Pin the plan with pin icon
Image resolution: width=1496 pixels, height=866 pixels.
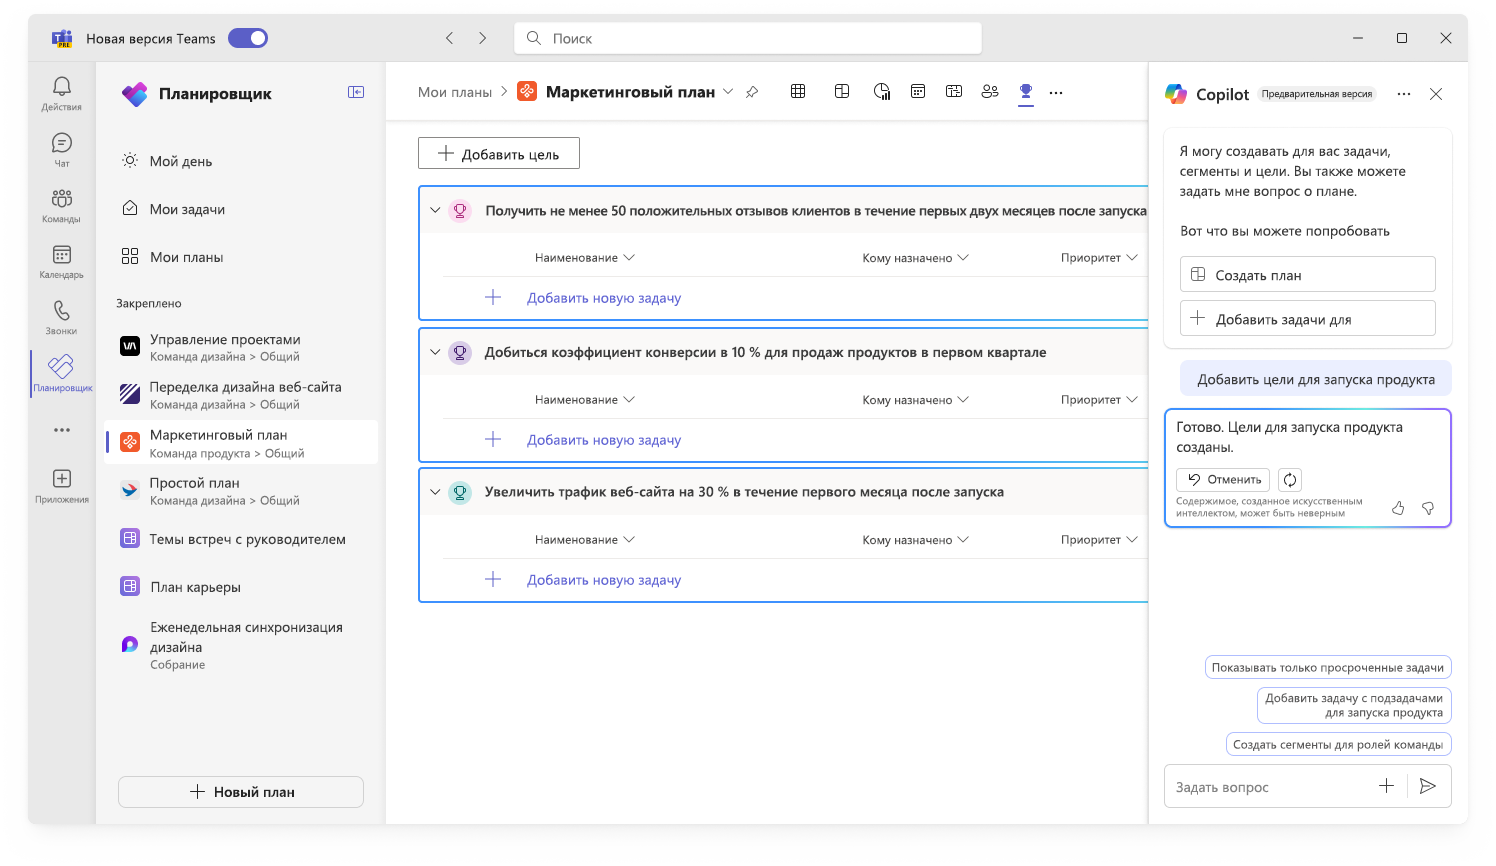click(752, 92)
